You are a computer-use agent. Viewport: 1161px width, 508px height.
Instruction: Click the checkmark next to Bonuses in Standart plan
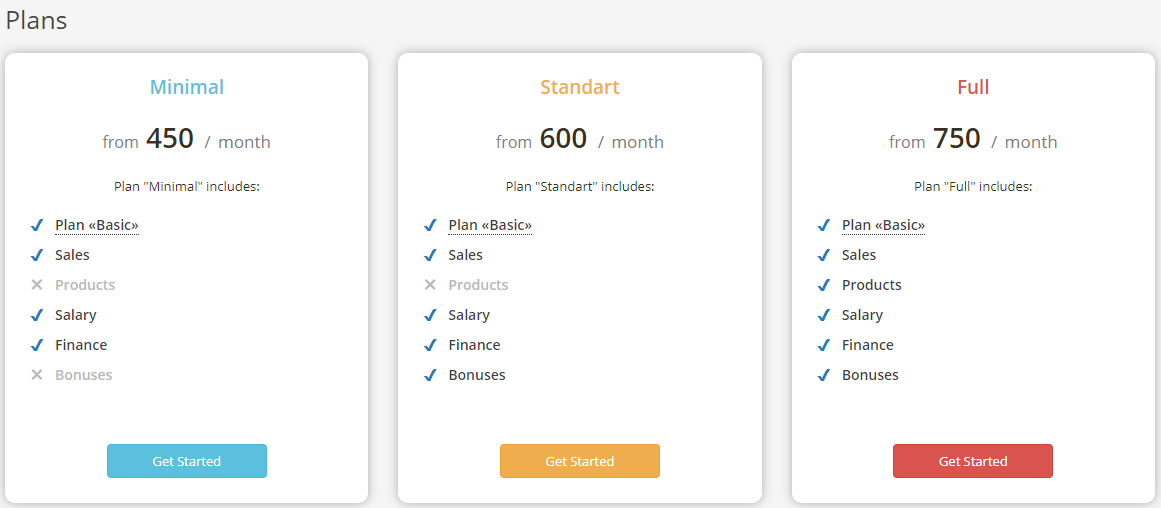click(x=430, y=375)
